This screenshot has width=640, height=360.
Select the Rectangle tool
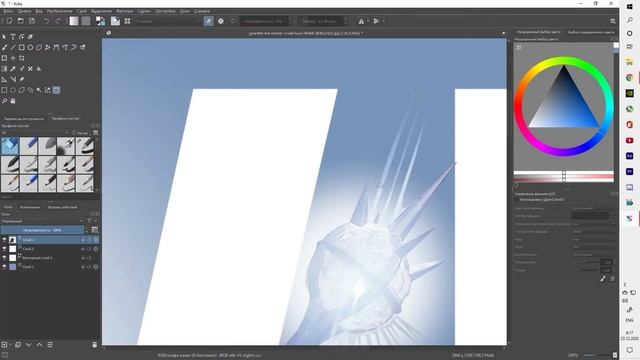(22, 47)
